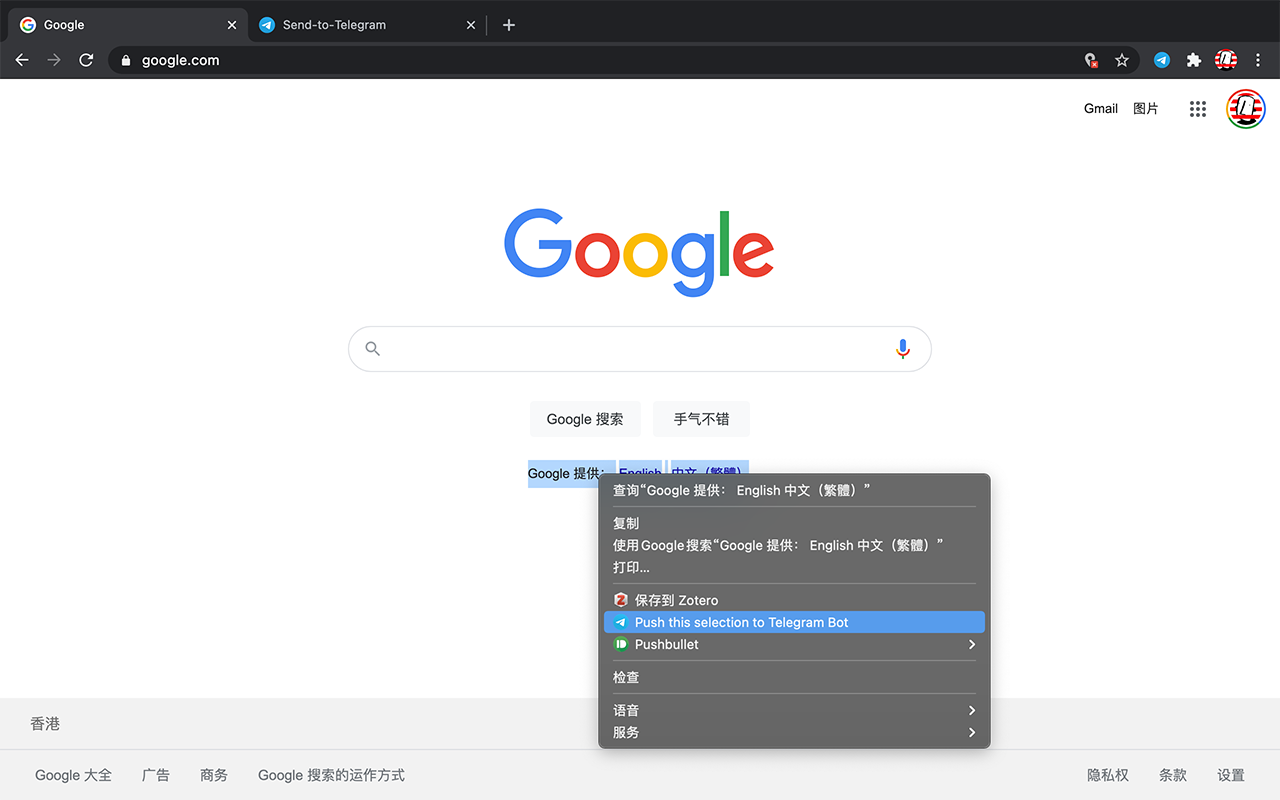Click the blocked-cookies icon in address bar
The height and width of the screenshot is (800, 1280).
point(1090,60)
